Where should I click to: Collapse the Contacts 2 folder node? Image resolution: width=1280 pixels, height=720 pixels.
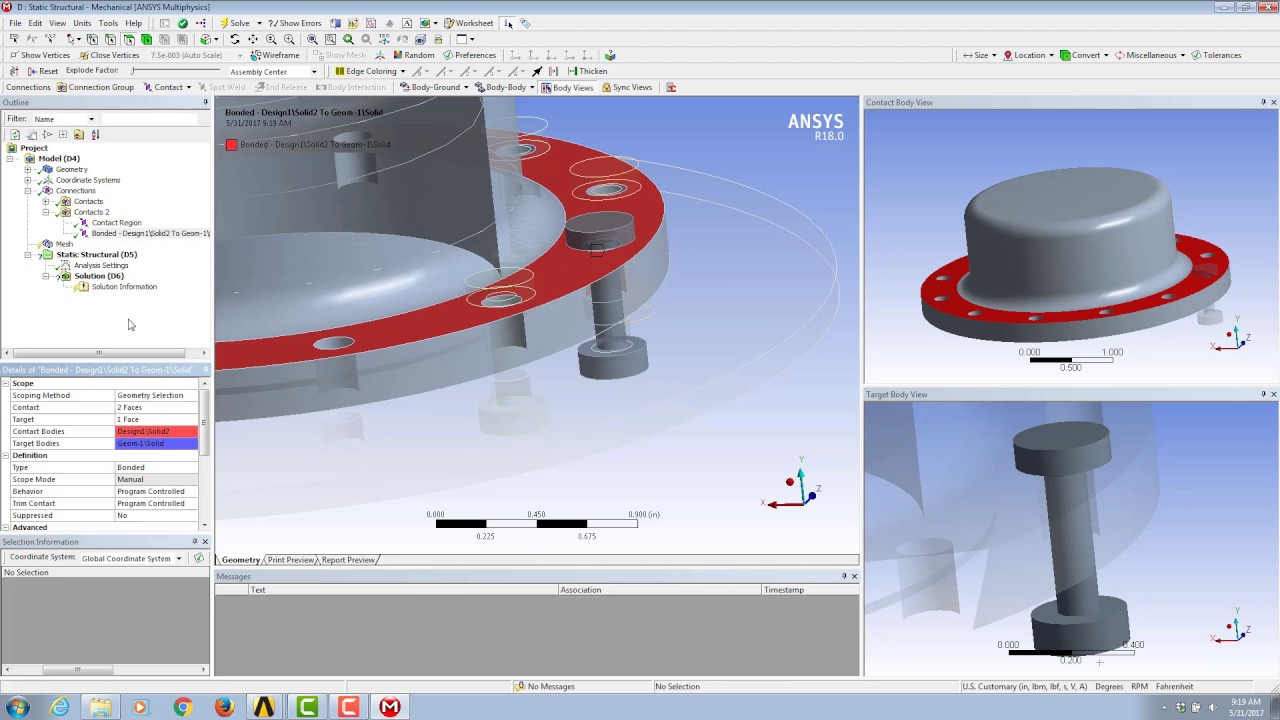(x=46, y=212)
